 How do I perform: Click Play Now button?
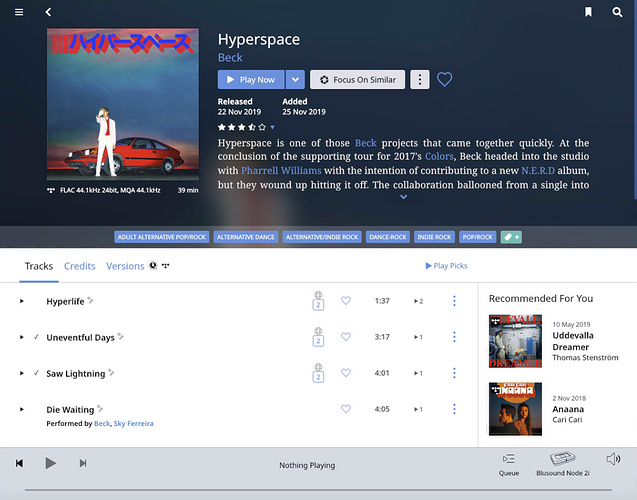251,80
